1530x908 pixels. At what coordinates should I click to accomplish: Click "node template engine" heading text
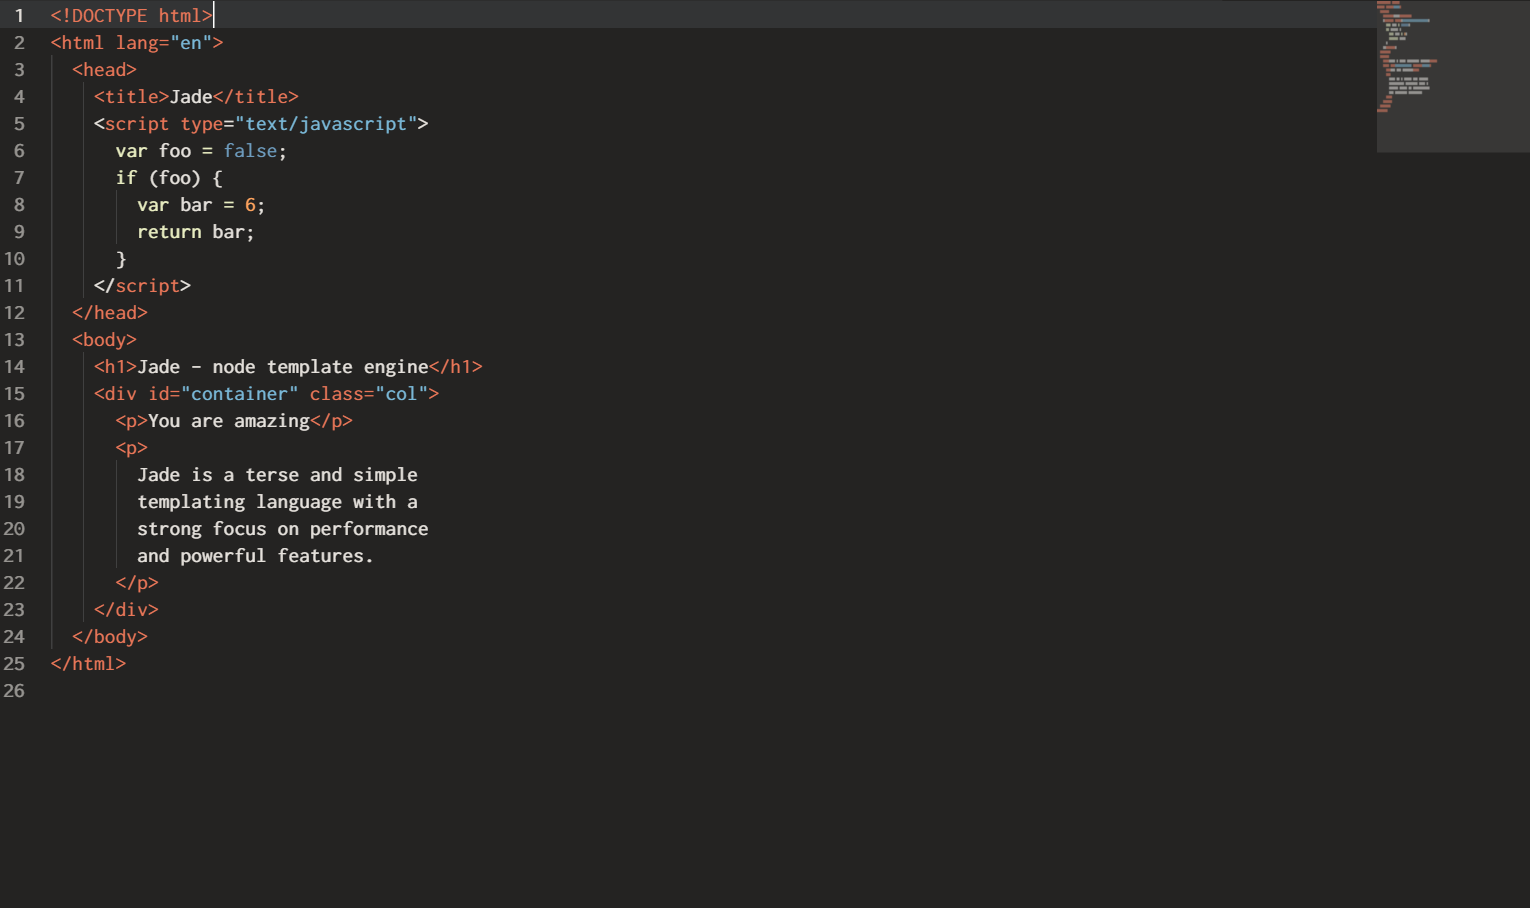320,367
